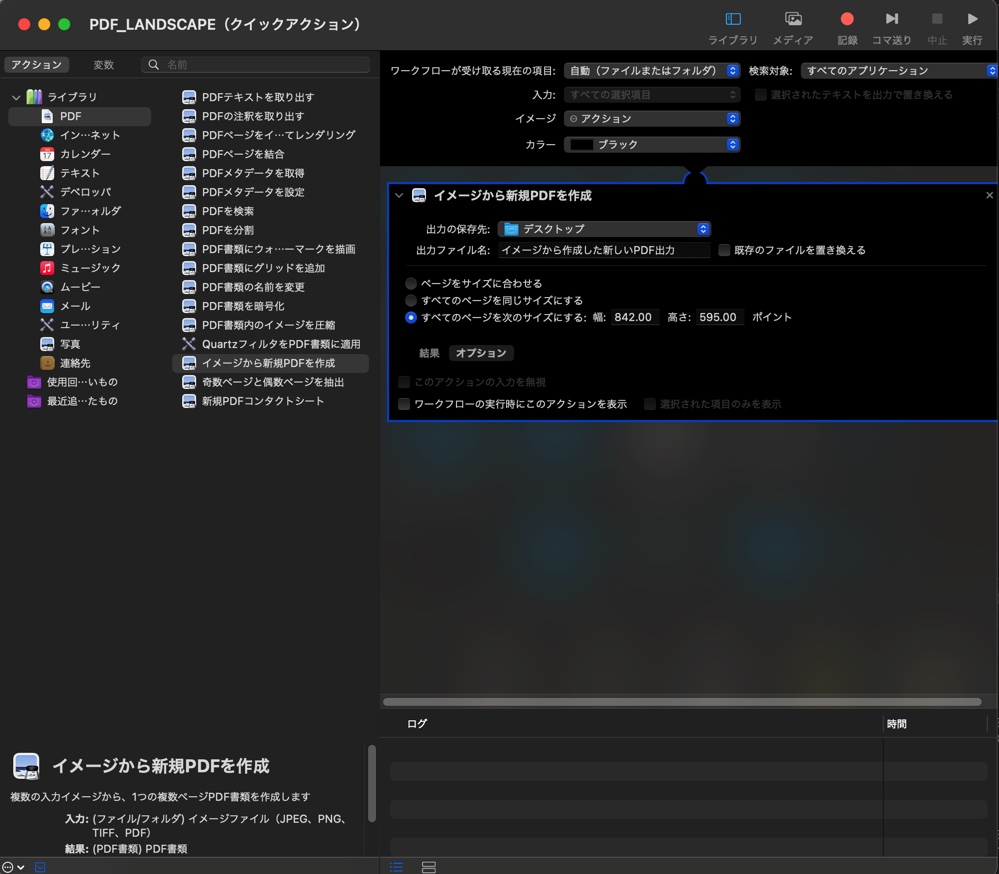Open the メディア browser toolbar icon
Screen dimensions: 999x874
click(x=793, y=20)
